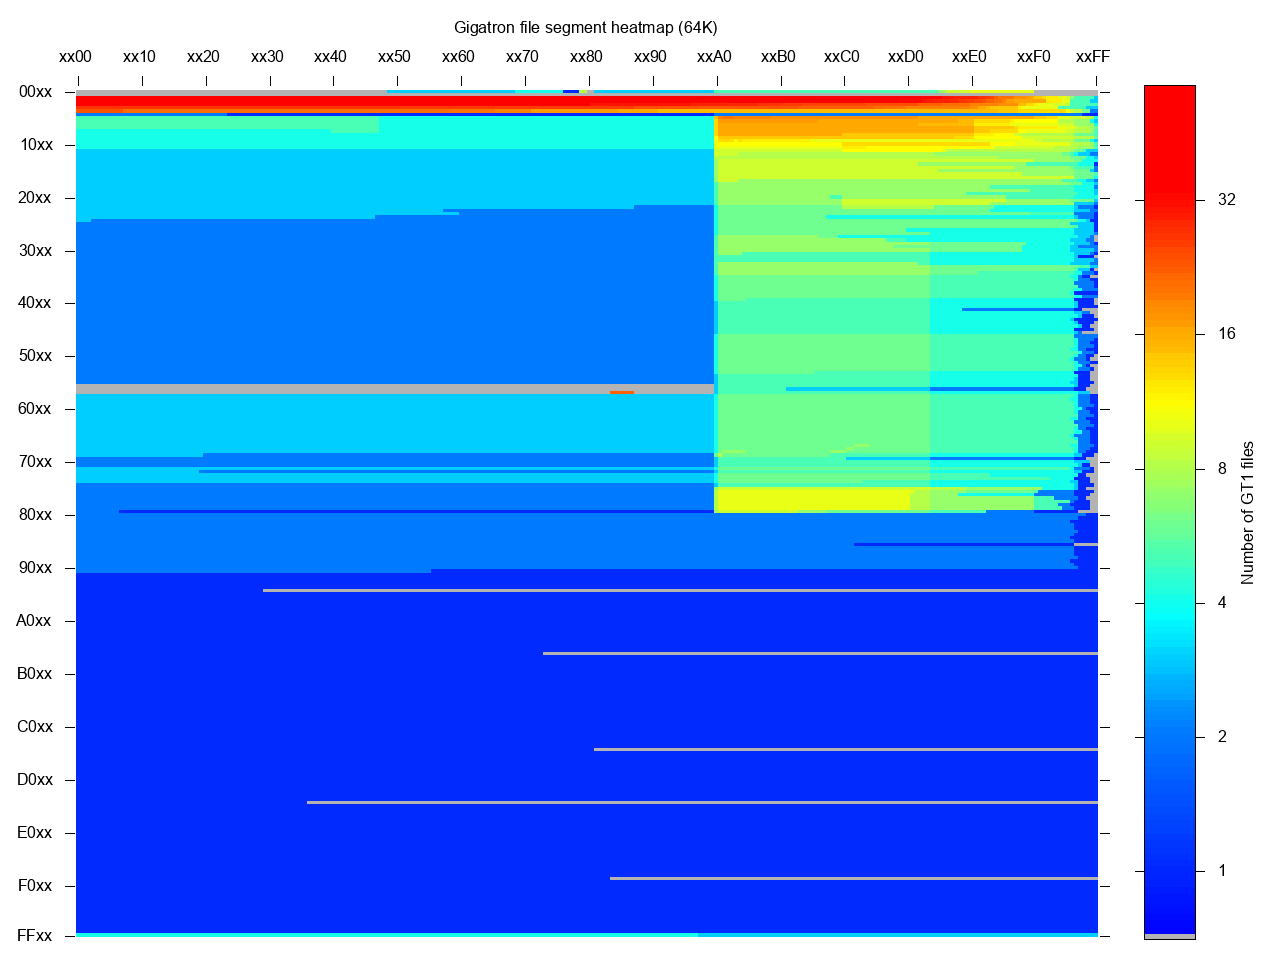The image size is (1280, 960).
Task: Click the FFxx row label
Action: coord(34,936)
